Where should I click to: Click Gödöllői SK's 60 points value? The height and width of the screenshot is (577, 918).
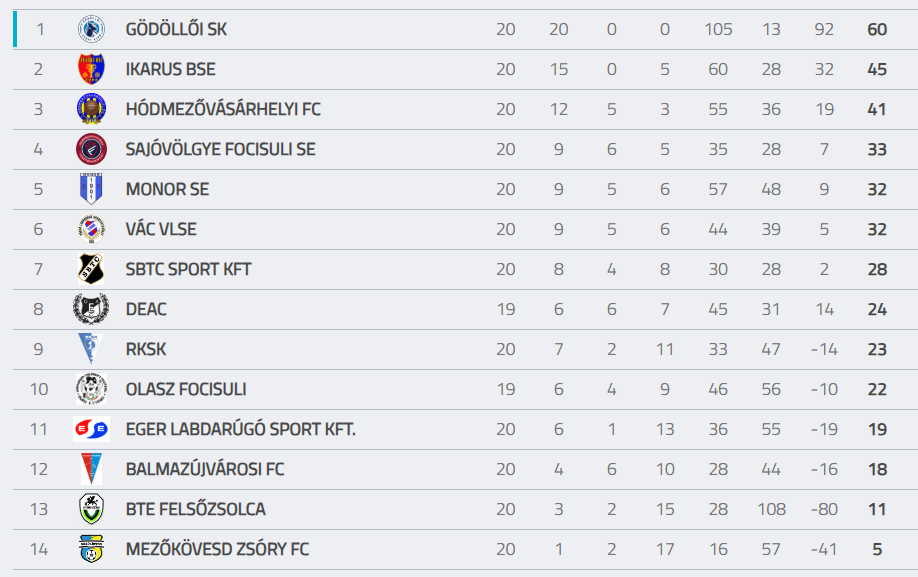(x=877, y=29)
